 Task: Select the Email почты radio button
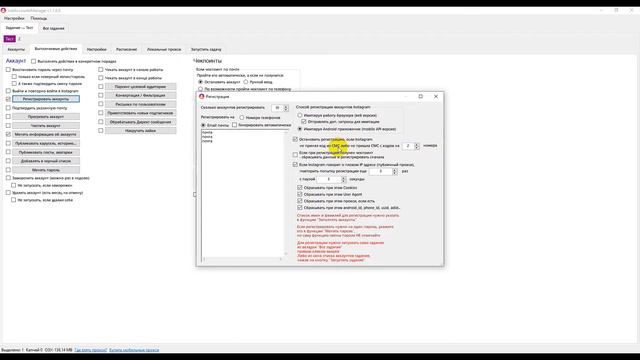point(203,125)
